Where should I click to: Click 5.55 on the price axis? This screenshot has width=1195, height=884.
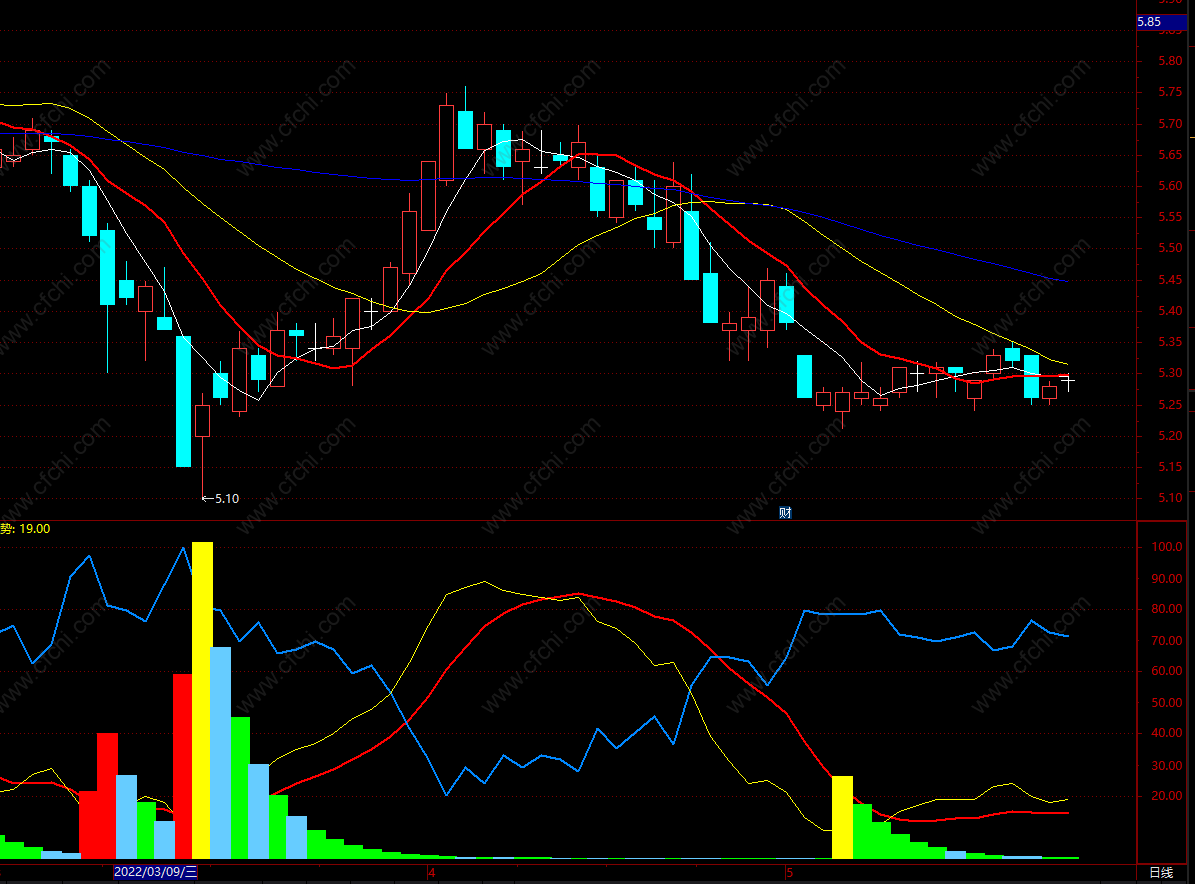coord(1170,217)
